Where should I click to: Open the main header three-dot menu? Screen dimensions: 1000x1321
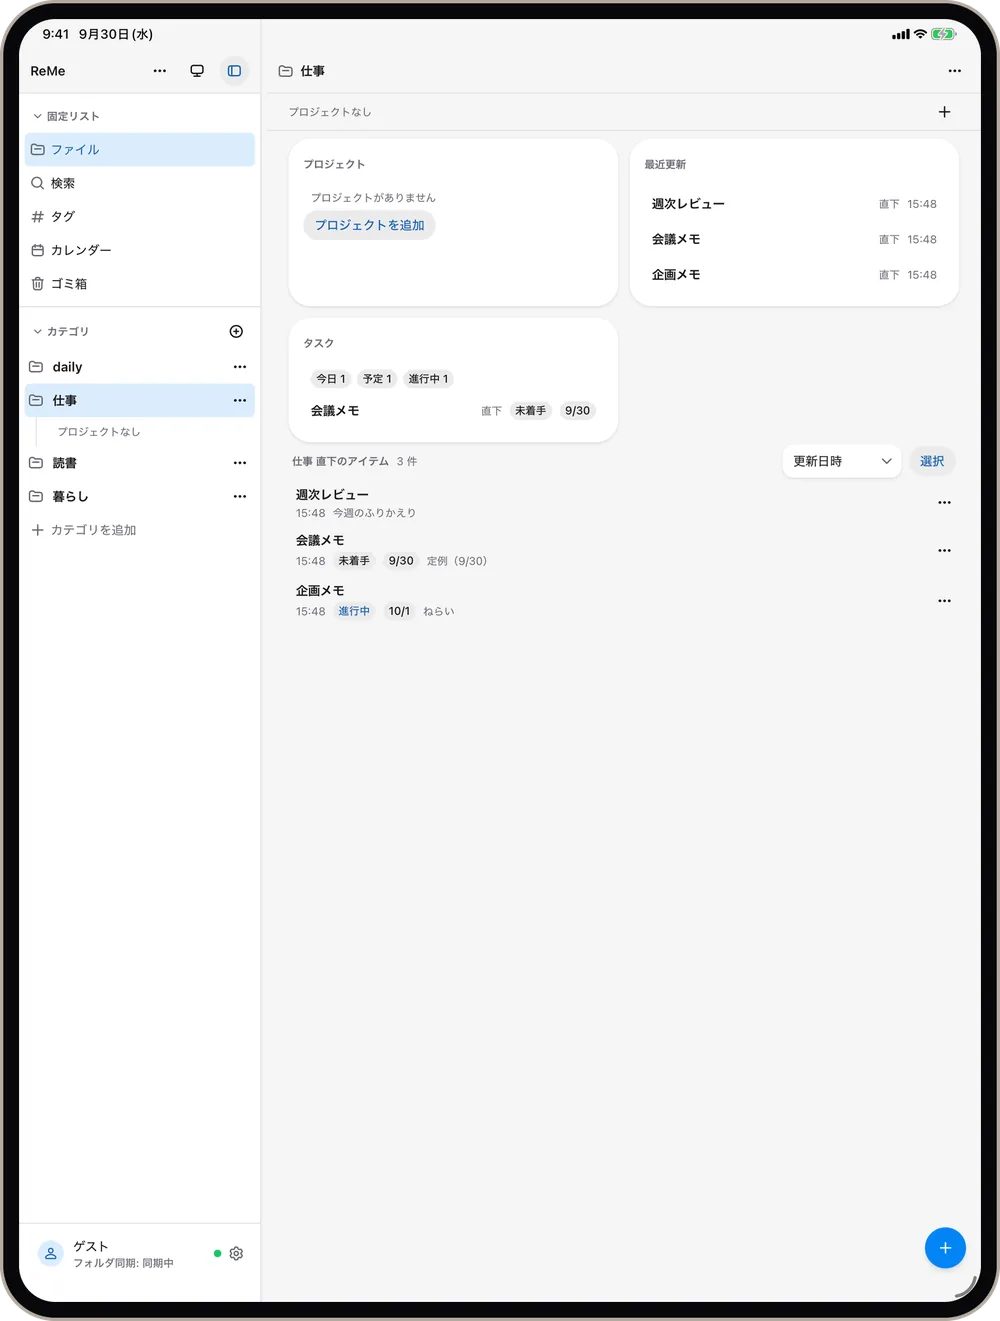955,71
